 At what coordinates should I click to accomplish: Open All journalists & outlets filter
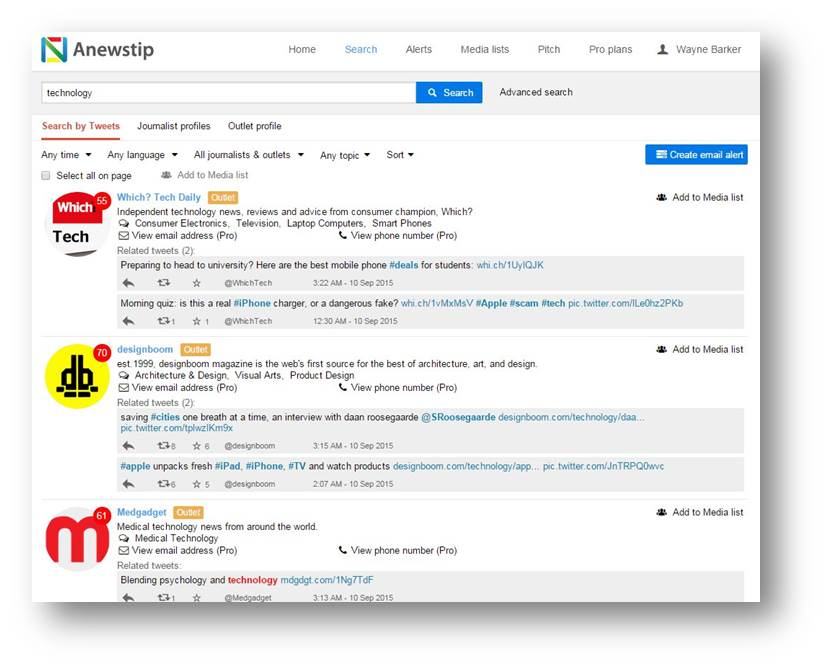248,155
